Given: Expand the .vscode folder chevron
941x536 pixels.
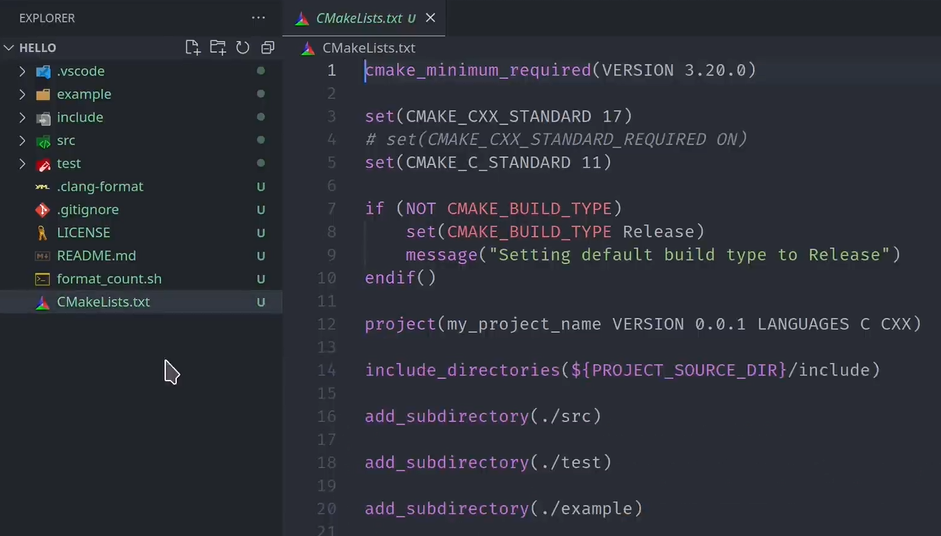Looking at the screenshot, I should [22, 71].
